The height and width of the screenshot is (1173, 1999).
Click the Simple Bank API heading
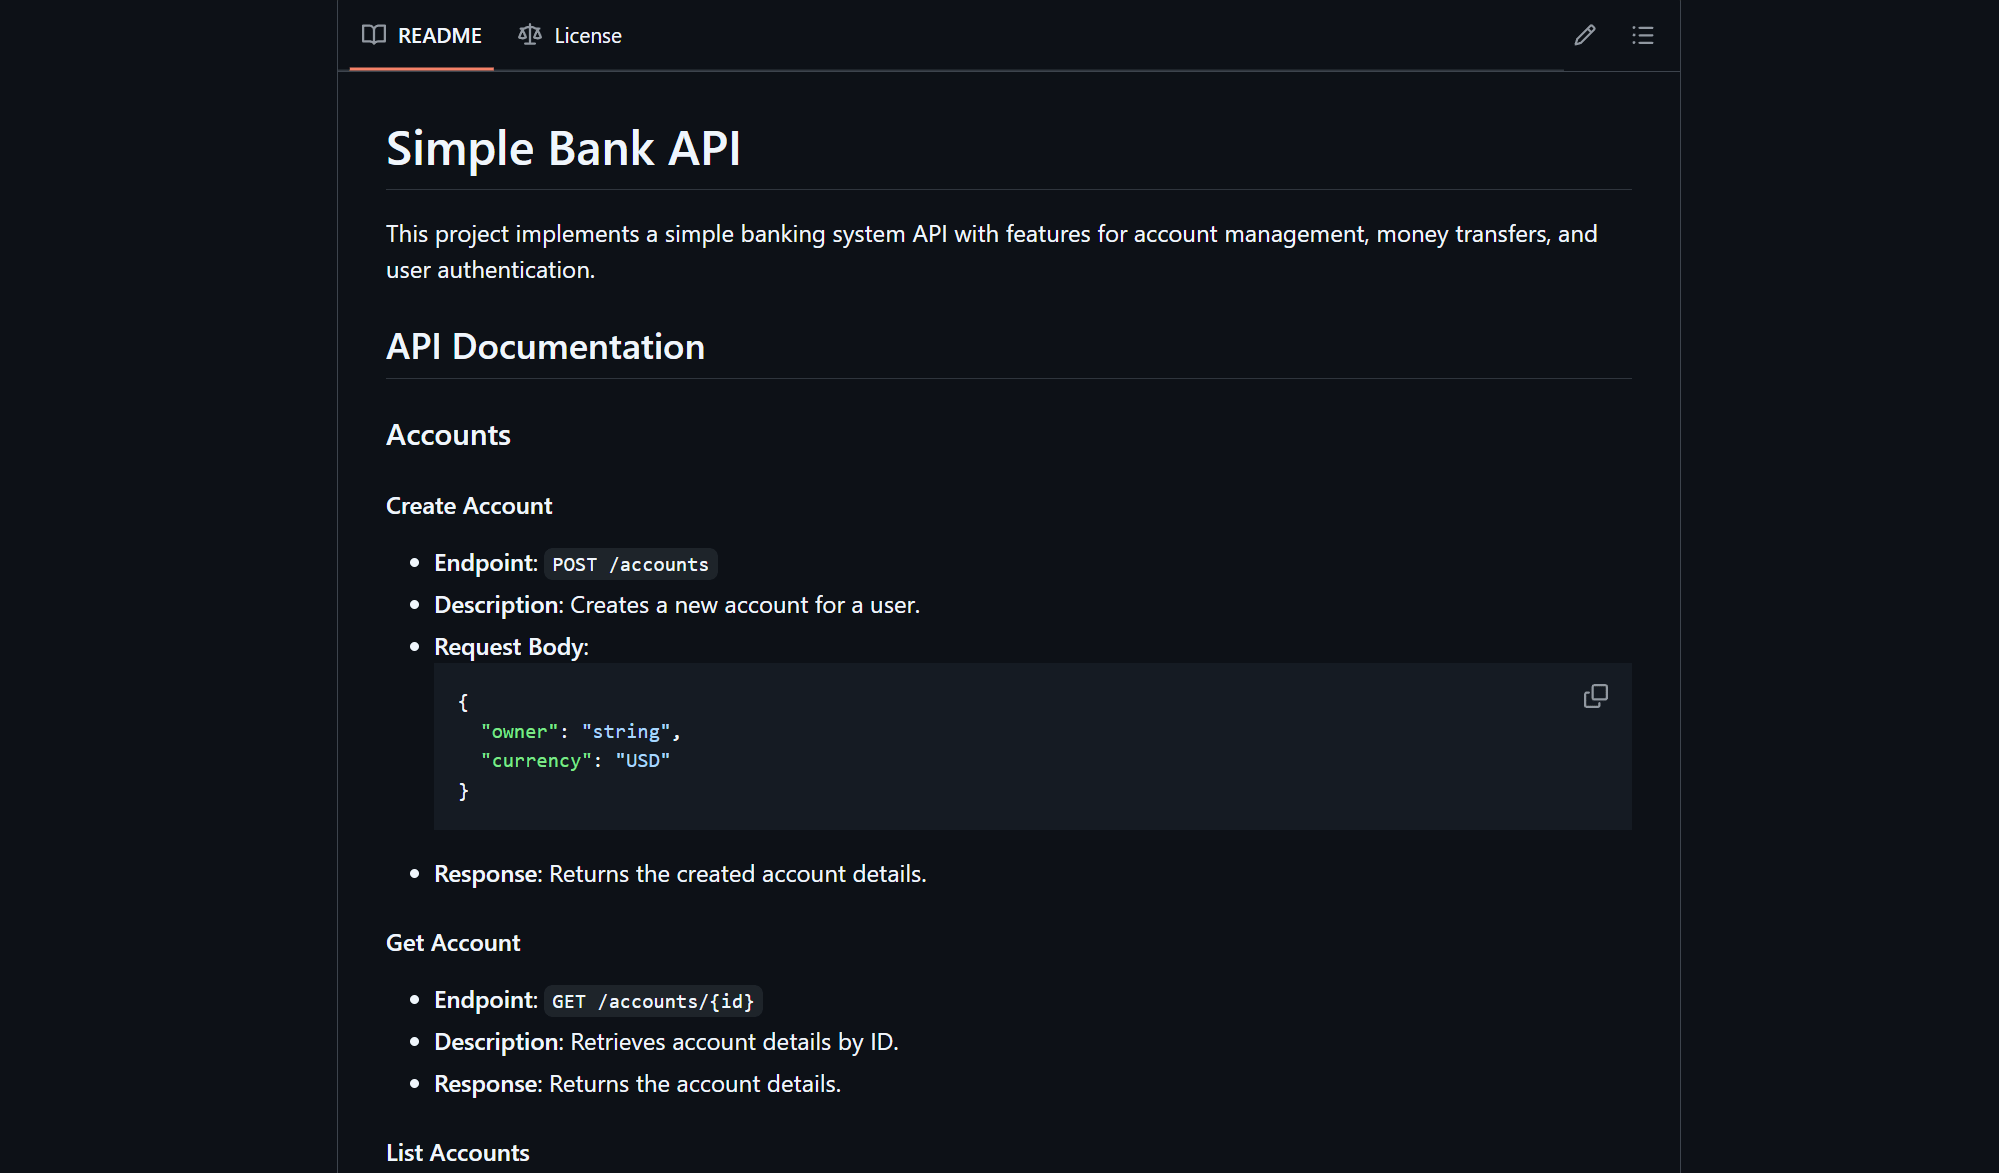[x=563, y=149]
